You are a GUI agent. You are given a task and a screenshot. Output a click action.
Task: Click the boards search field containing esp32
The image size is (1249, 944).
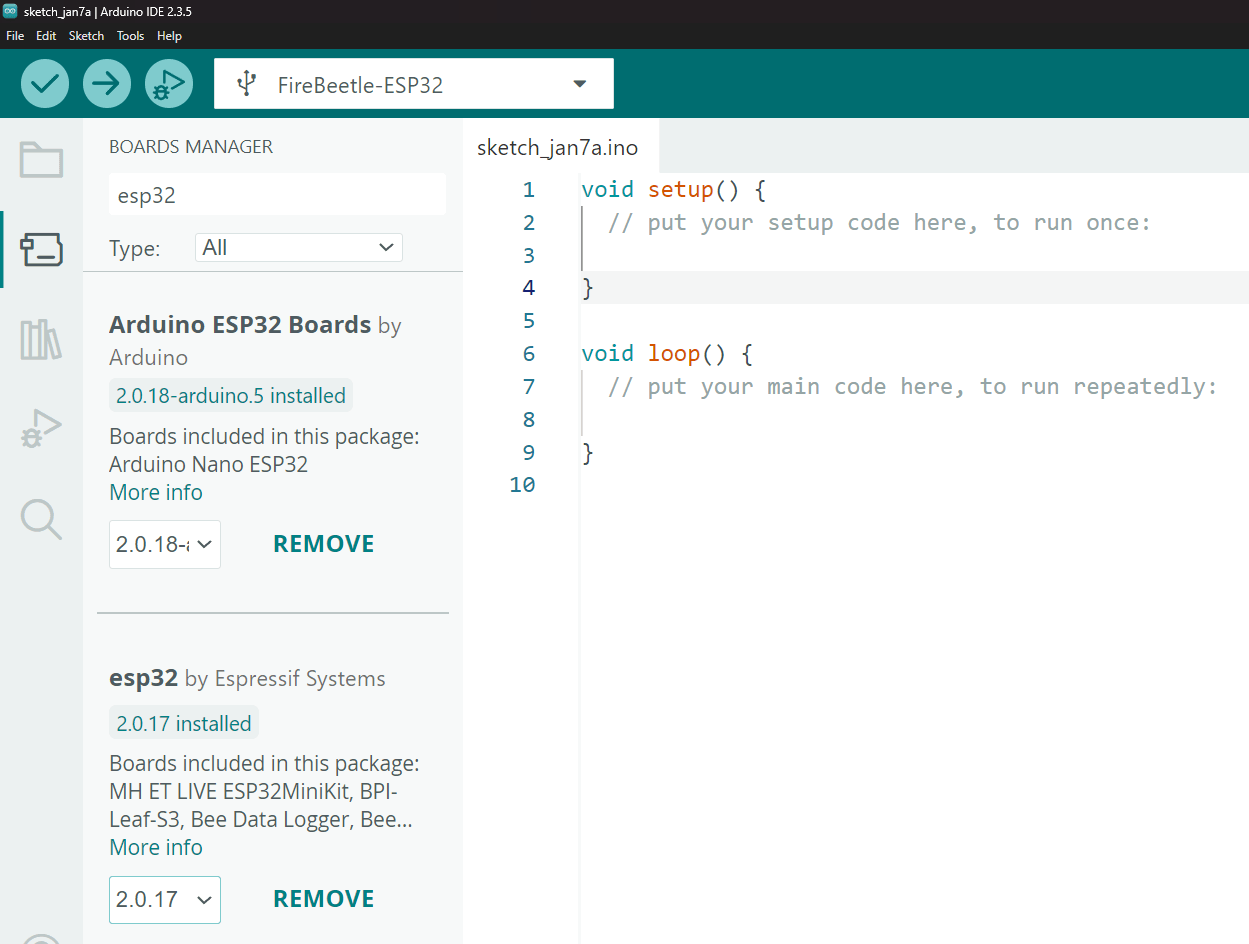277,195
